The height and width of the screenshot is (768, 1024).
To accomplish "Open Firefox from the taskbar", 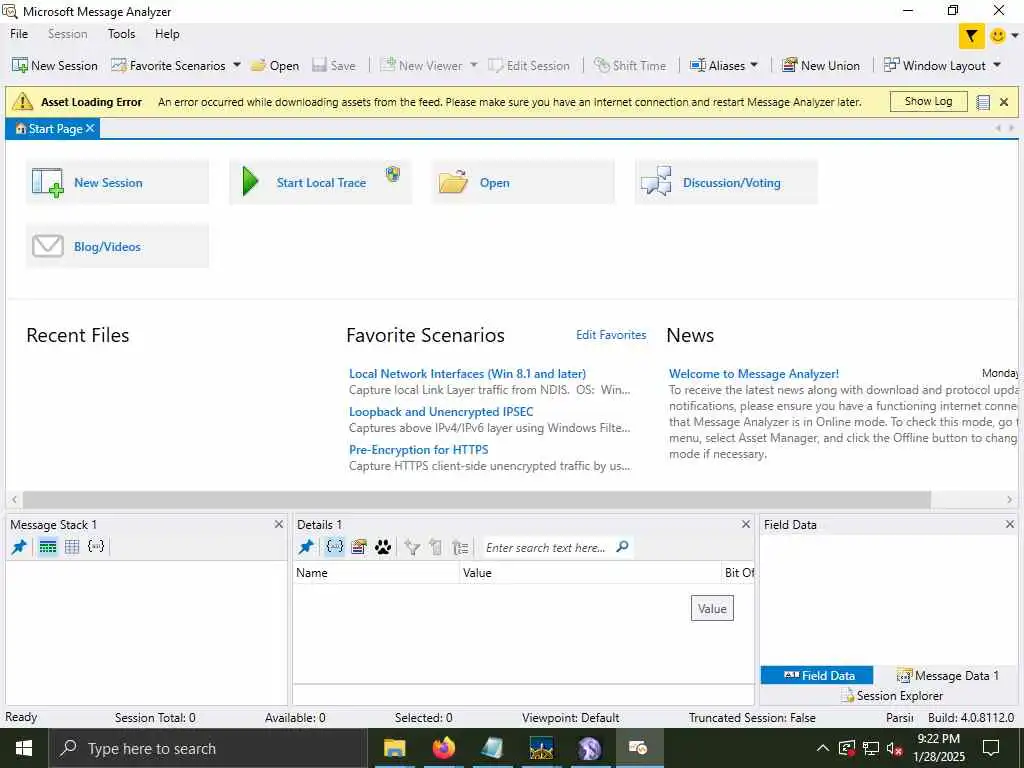I will 443,748.
